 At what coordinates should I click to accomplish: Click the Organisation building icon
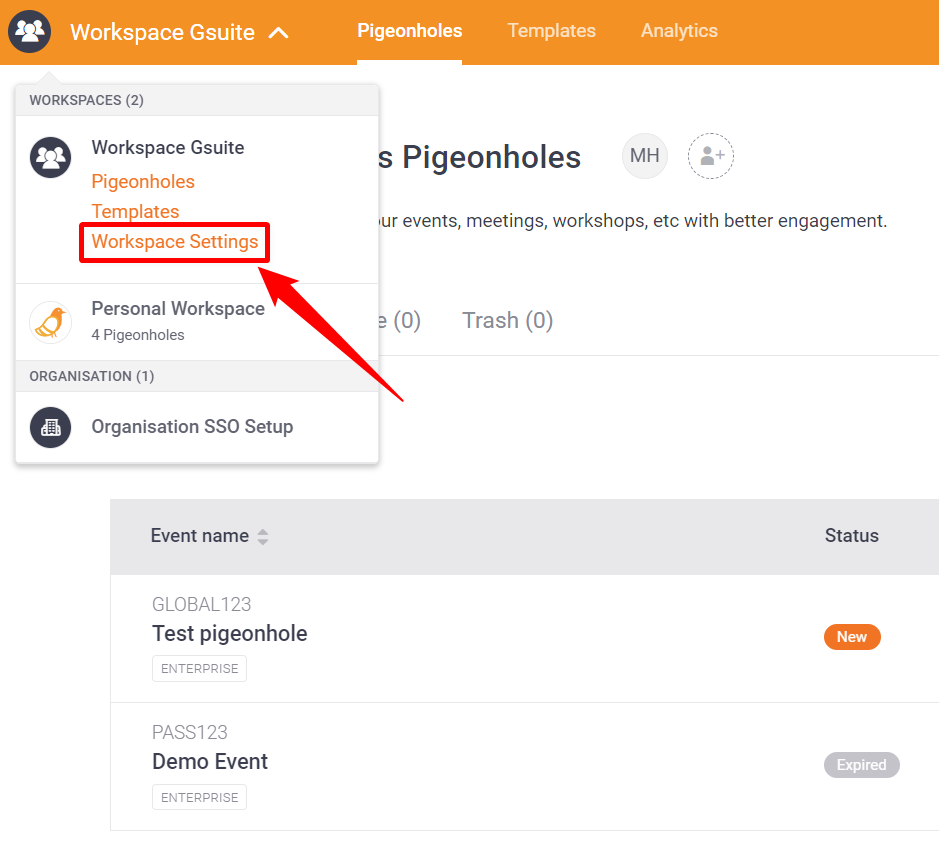(50, 427)
